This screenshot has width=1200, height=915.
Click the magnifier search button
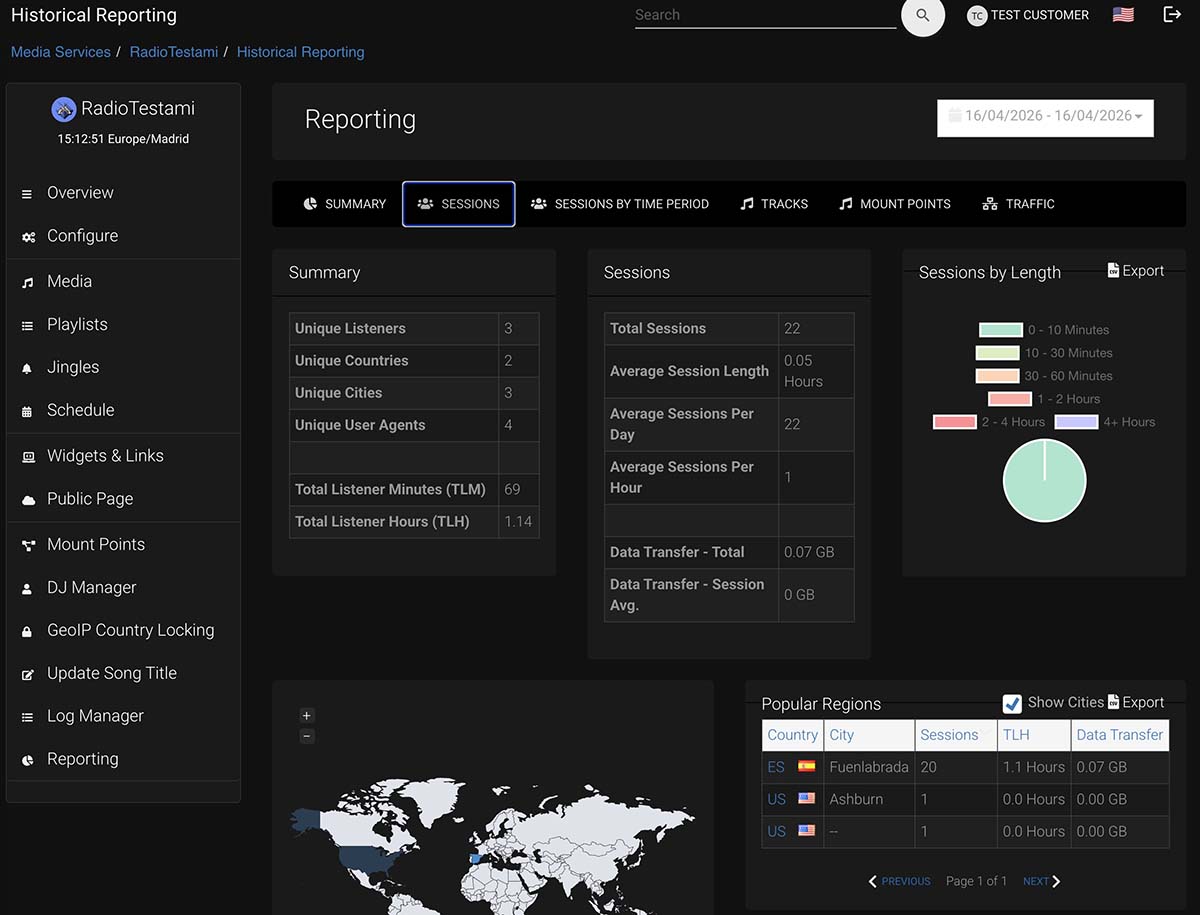coord(922,16)
